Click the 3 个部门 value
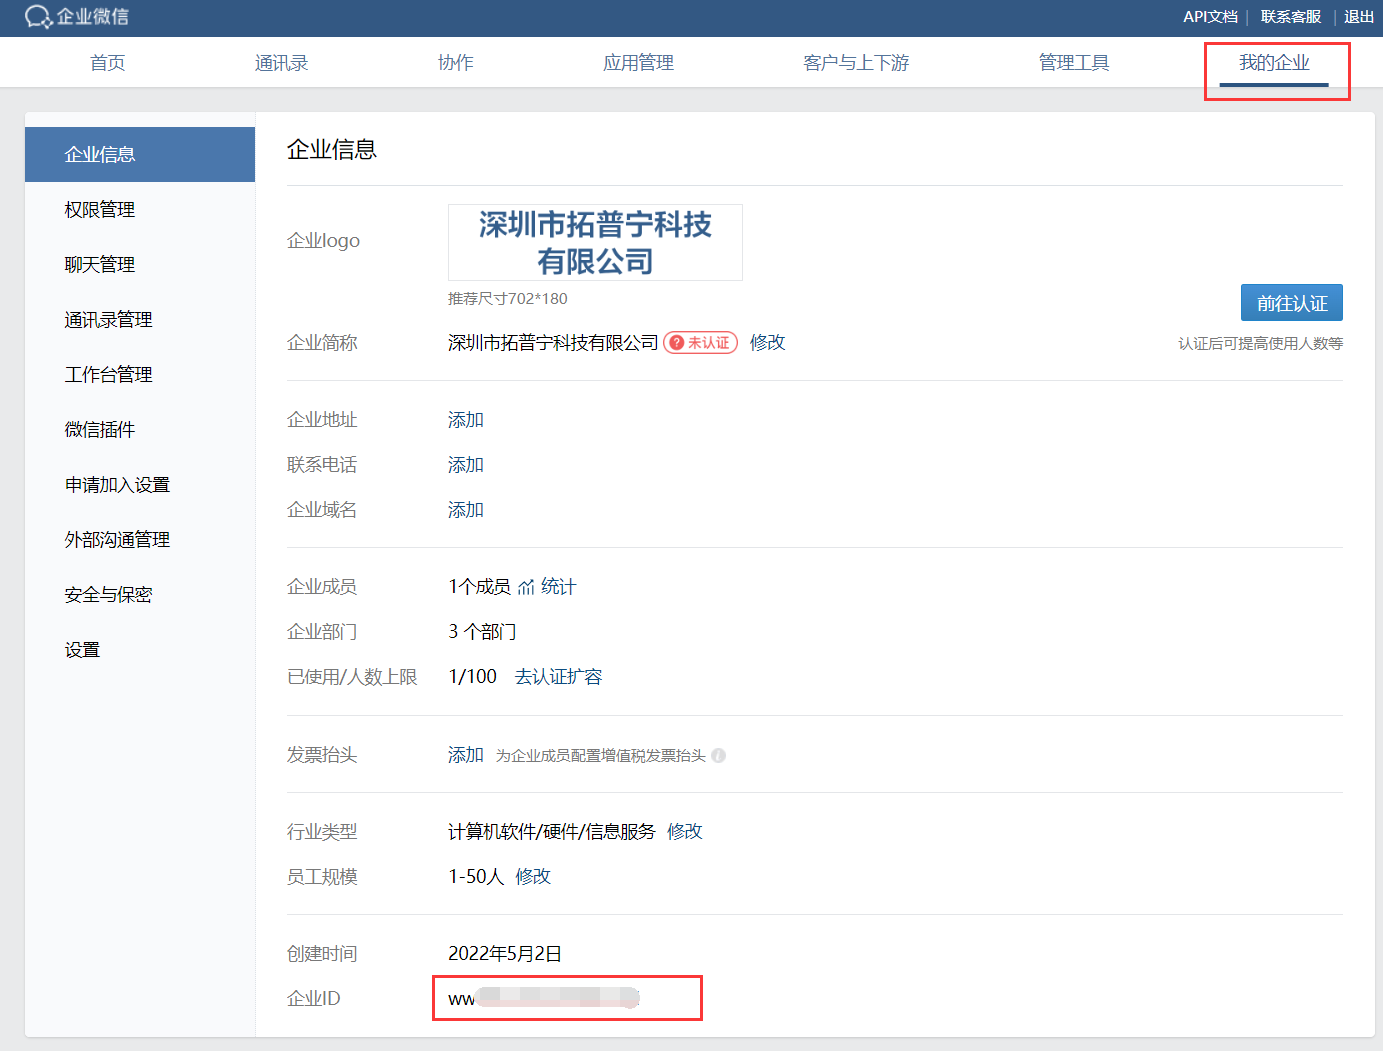Screen dimensions: 1383x1051 [482, 632]
